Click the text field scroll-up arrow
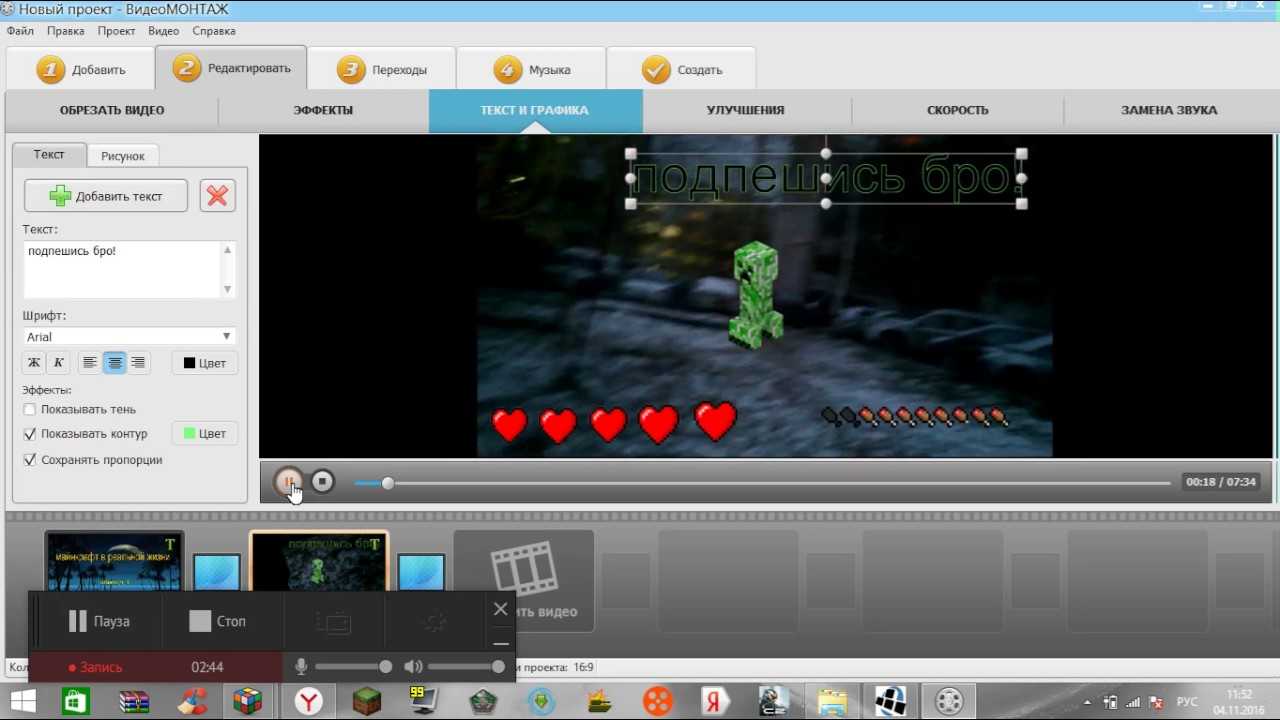1280x720 pixels. tap(227, 250)
